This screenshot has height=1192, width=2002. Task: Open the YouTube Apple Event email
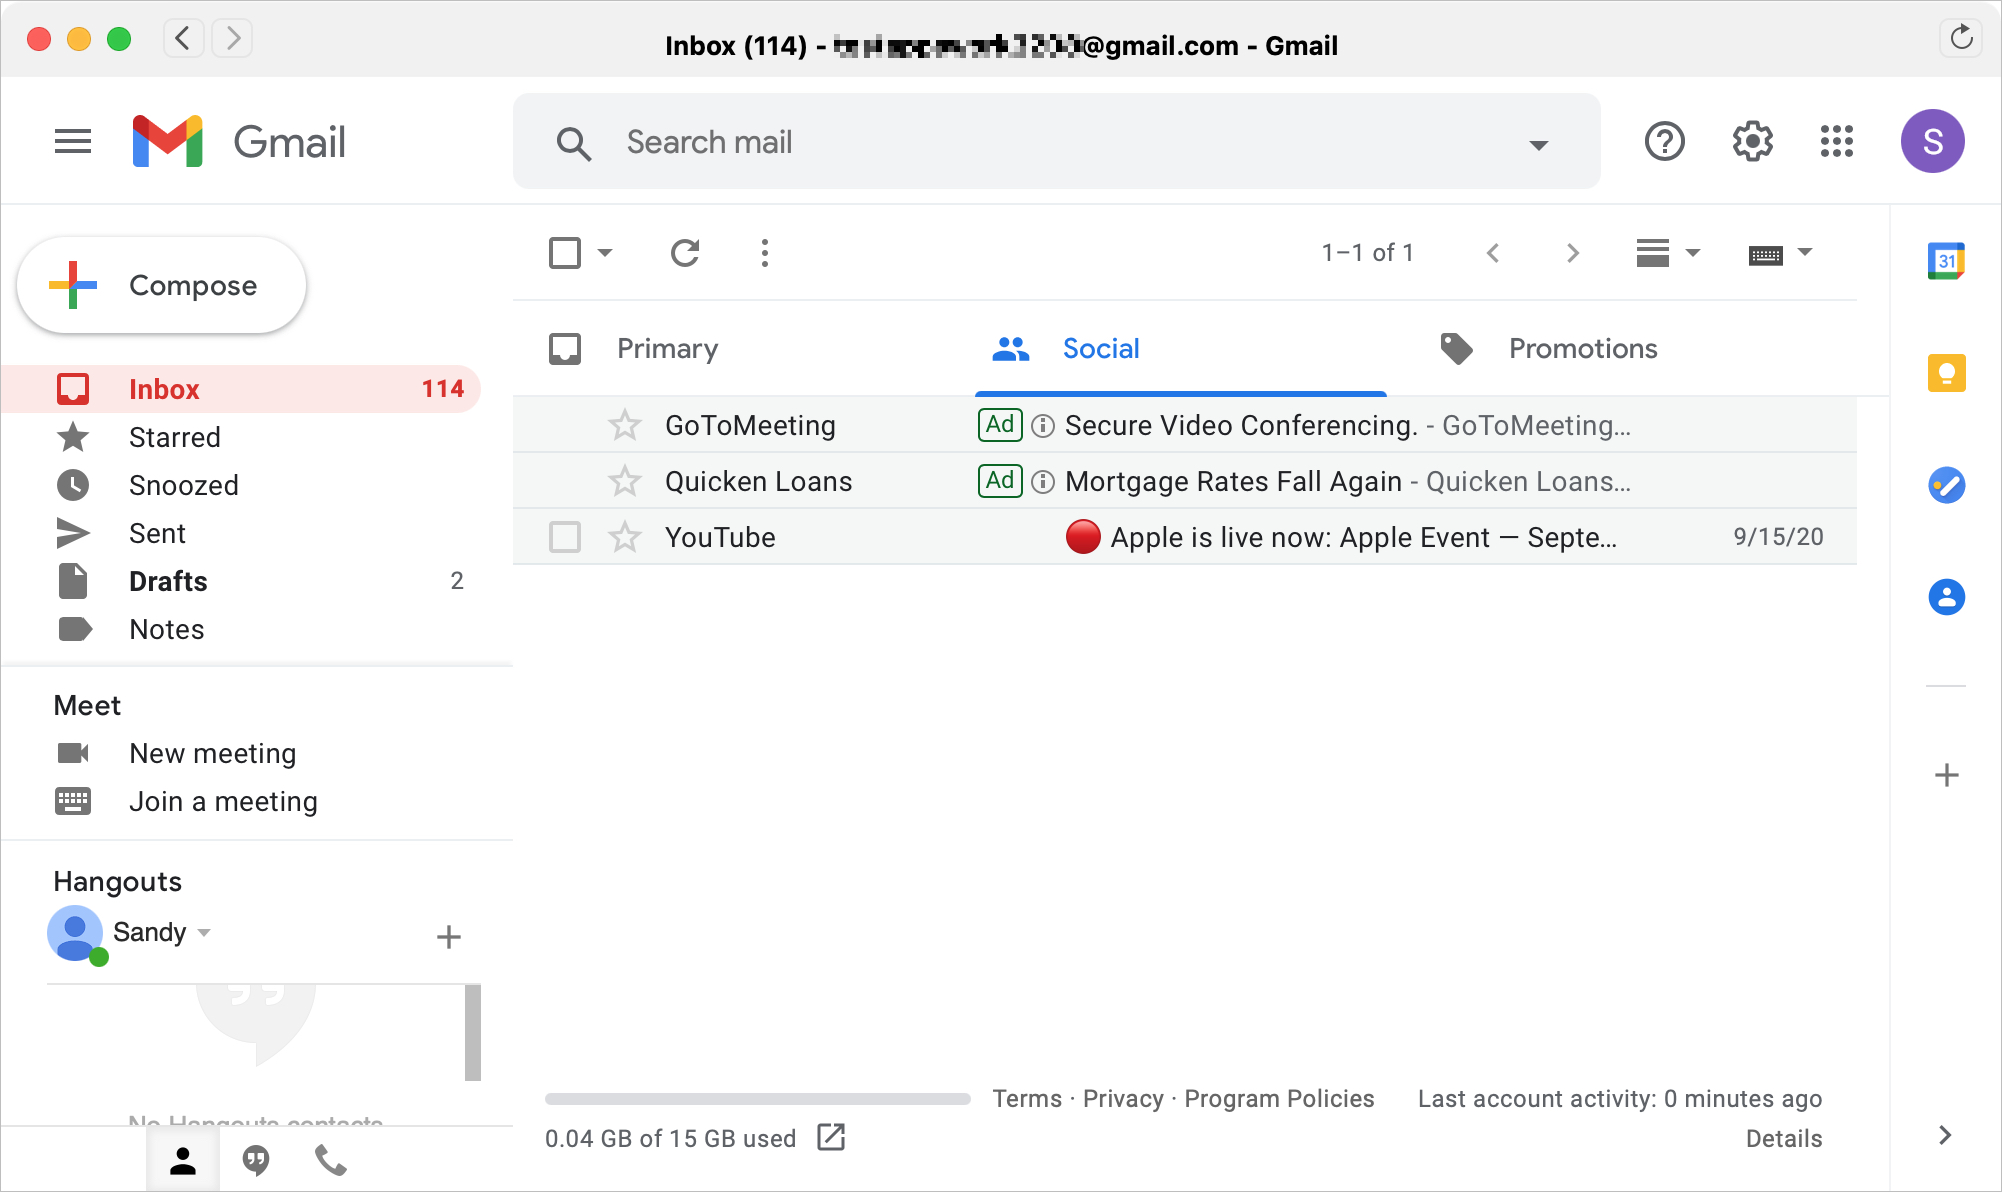[x=1185, y=537]
